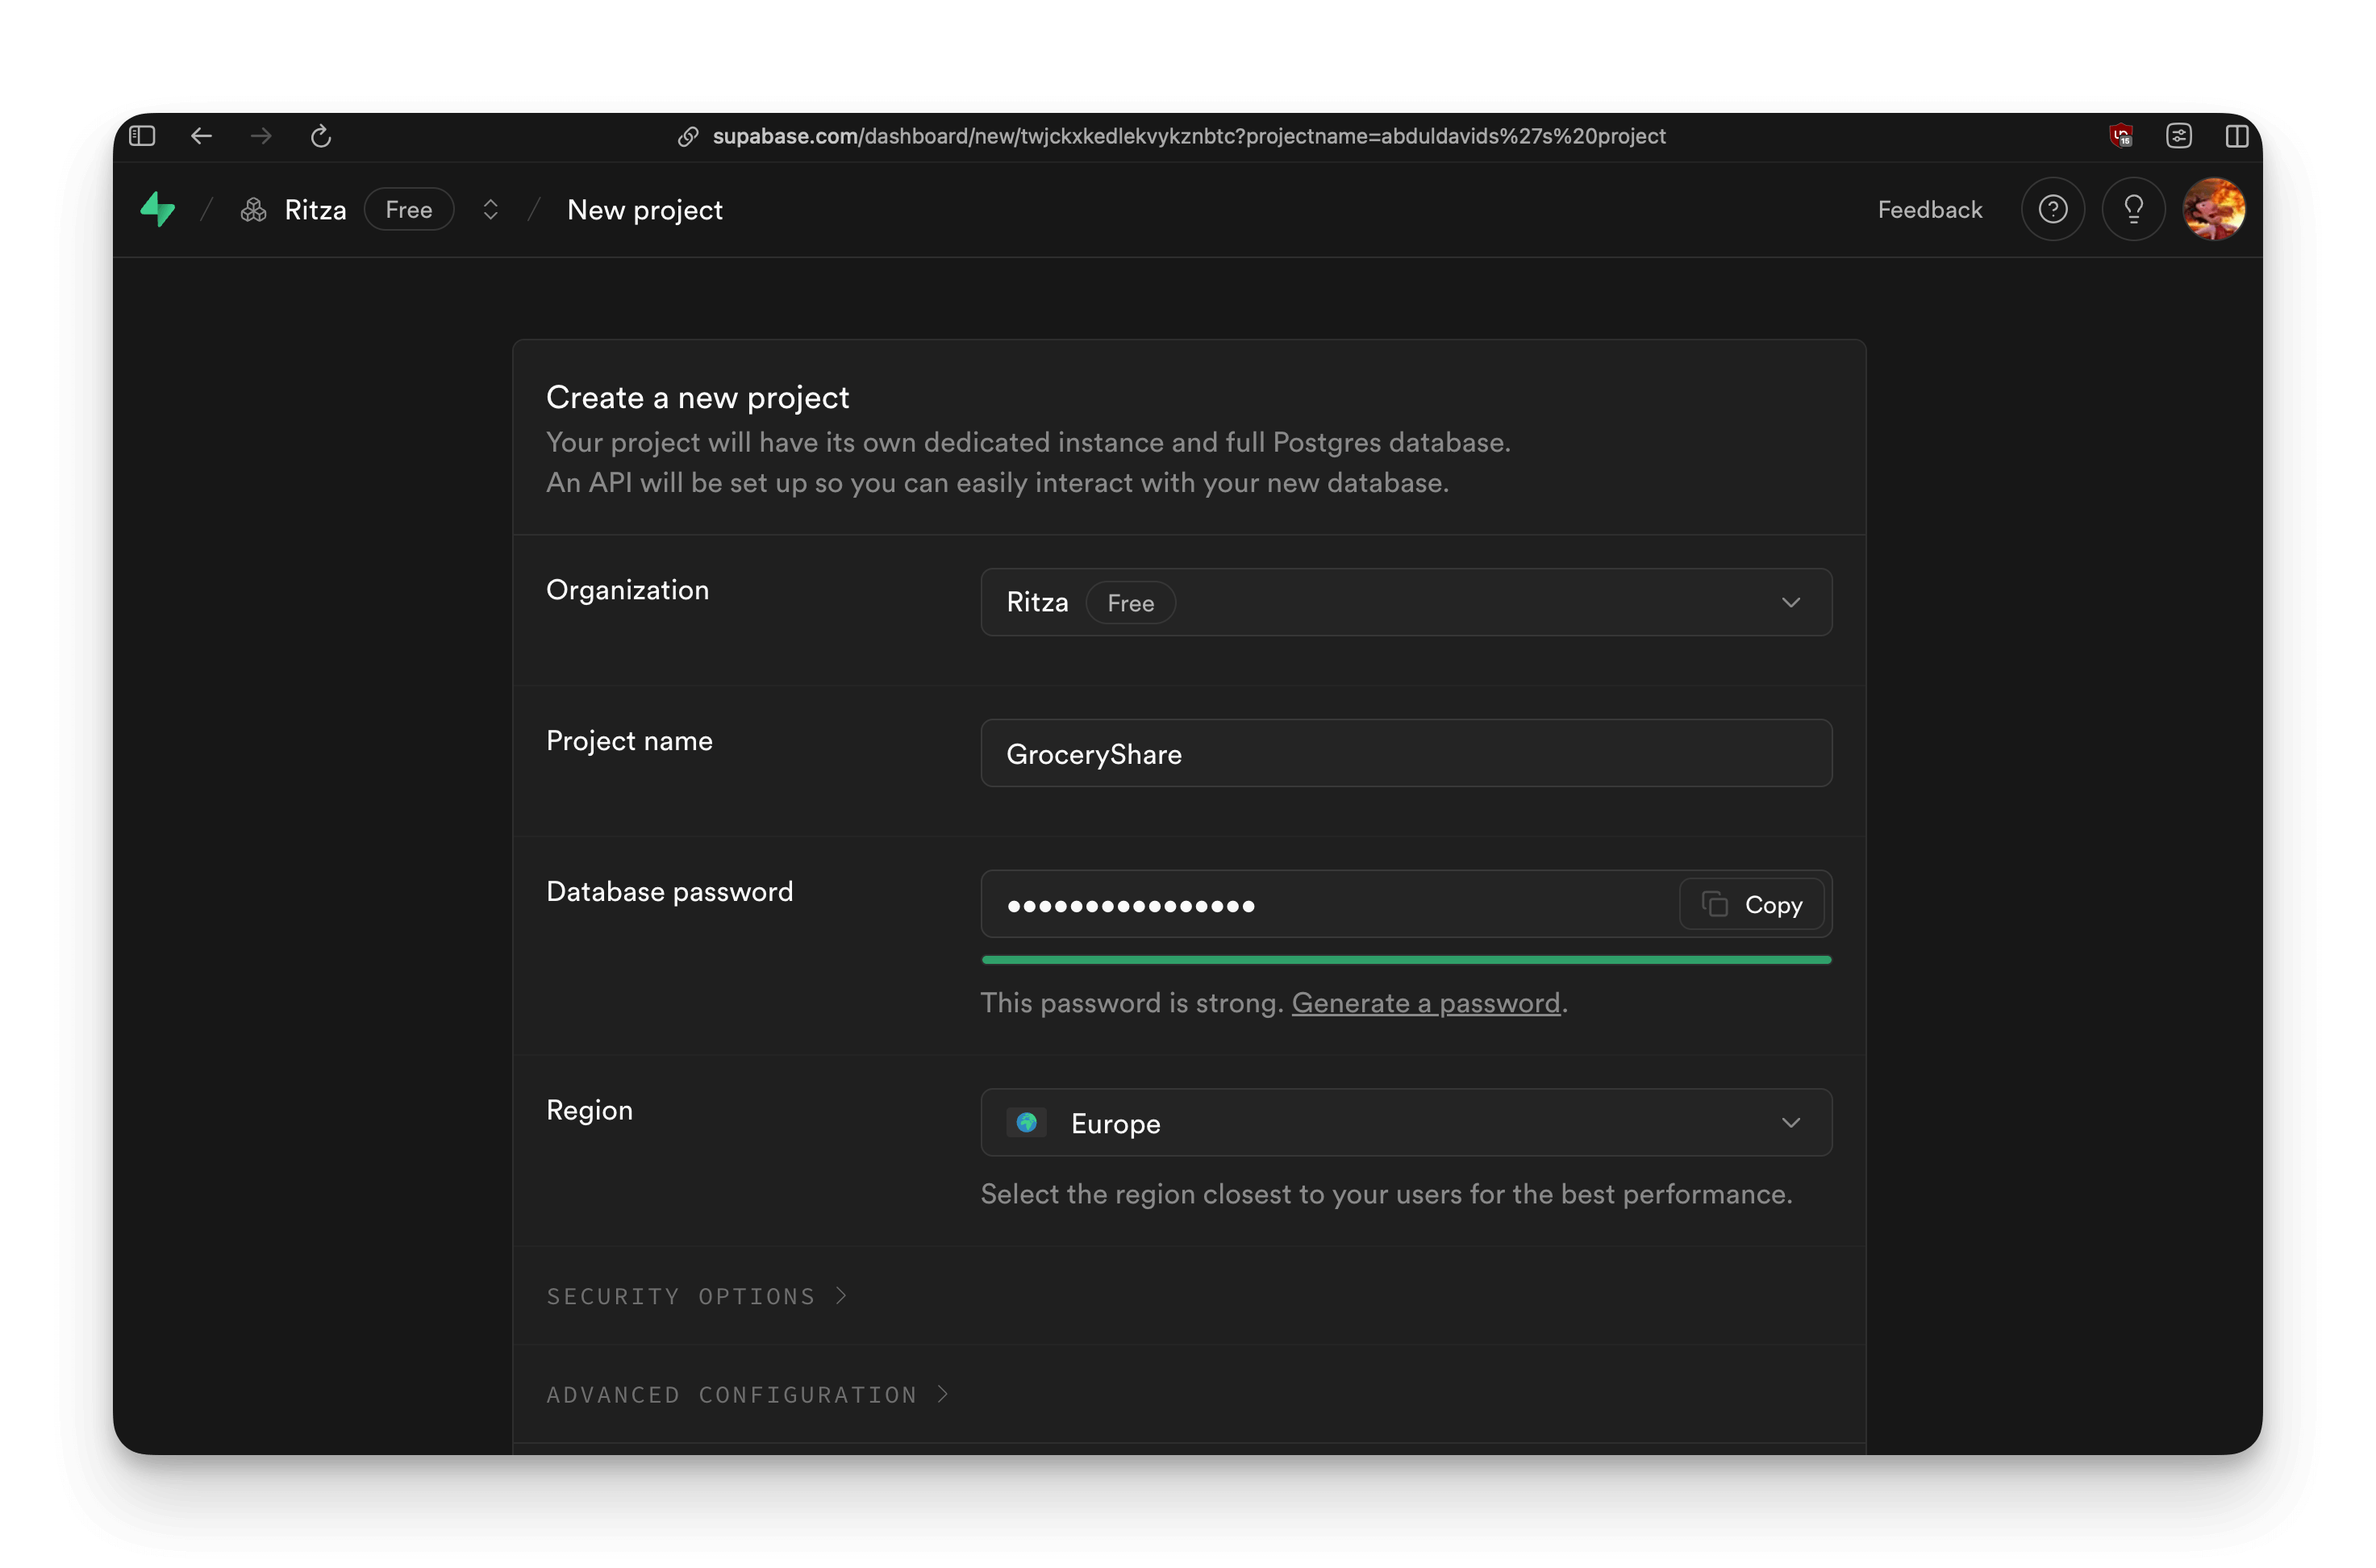The height and width of the screenshot is (1568, 2376).
Task: Toggle the browser sidebar panel
Action: point(142,136)
